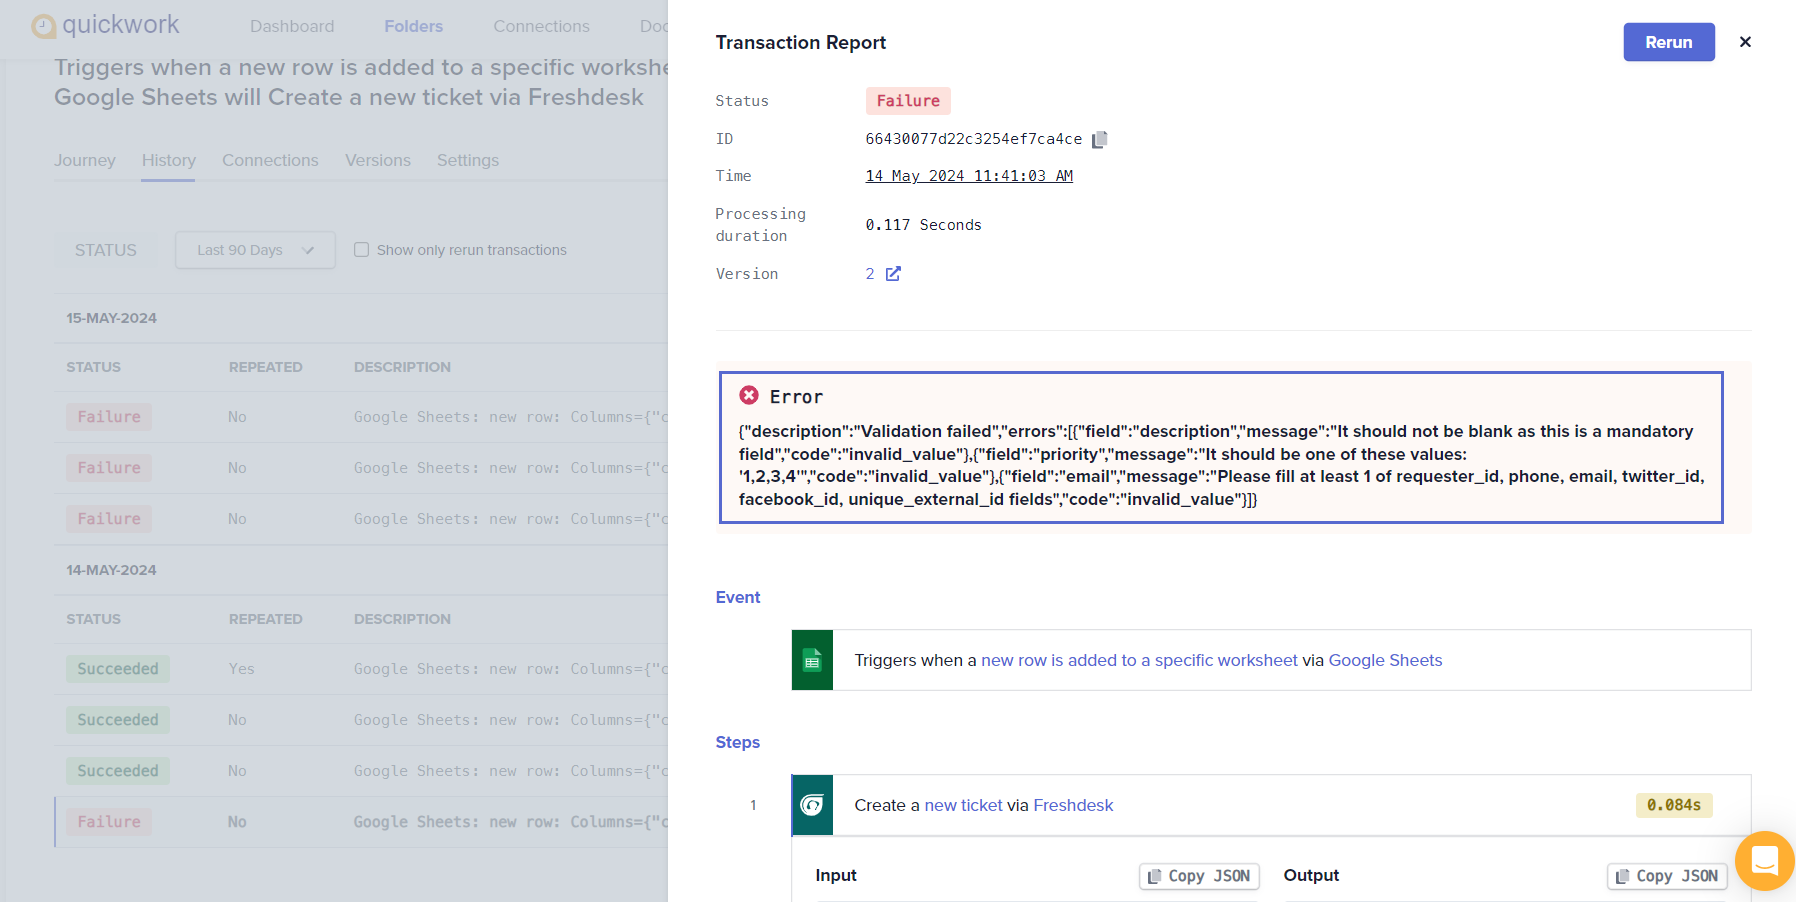
Task: Open top Connections menu
Action: pos(541,26)
